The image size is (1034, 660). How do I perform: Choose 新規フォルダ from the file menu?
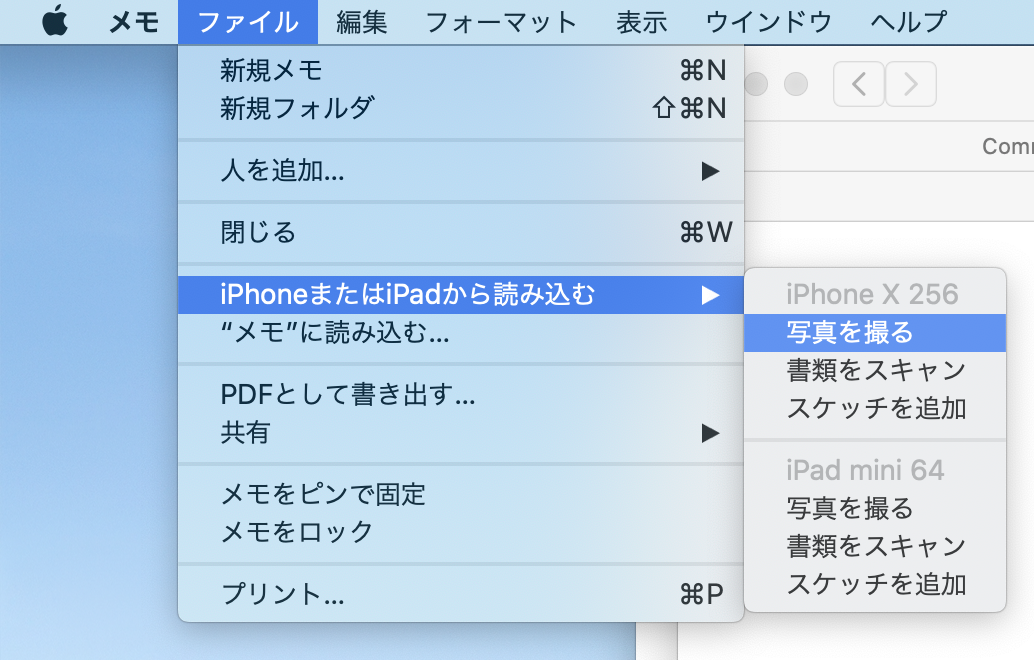coord(461,108)
